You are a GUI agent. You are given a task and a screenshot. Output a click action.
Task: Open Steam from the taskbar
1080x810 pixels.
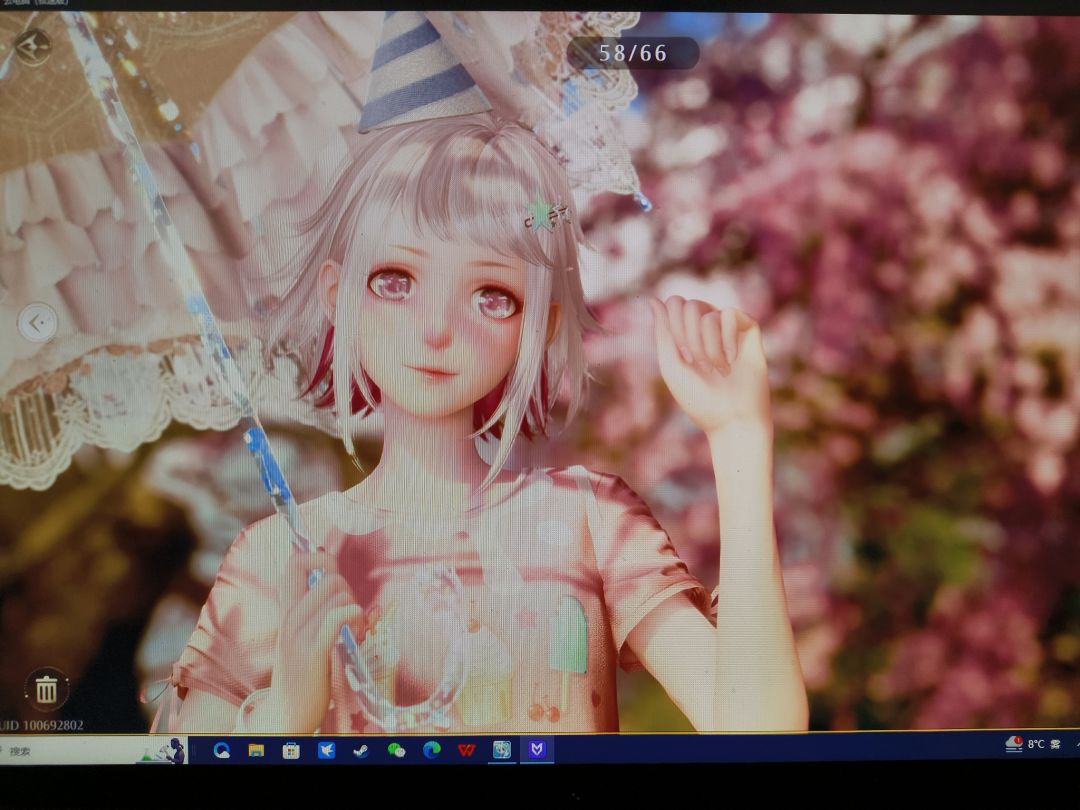(361, 751)
